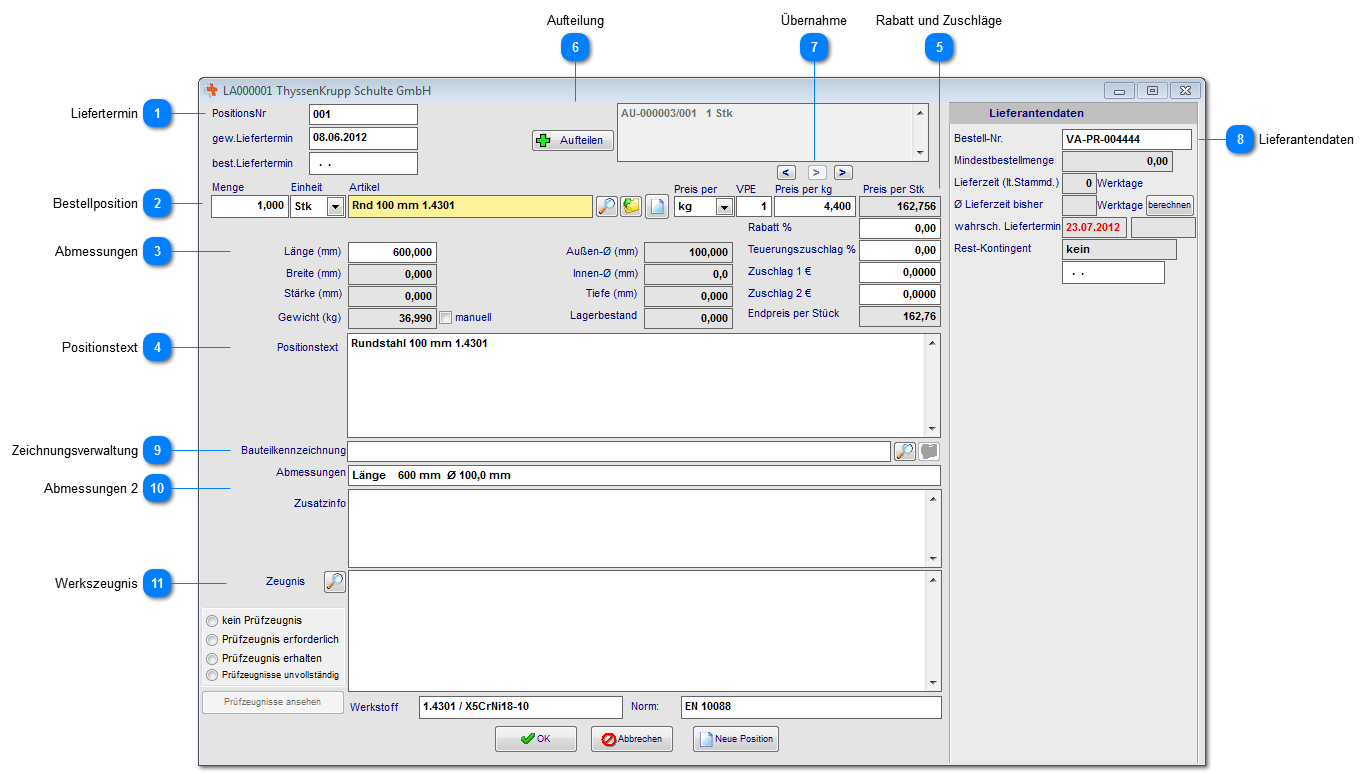Click the Teuerungszuschlag % input field
This screenshot has height=774, width=1370.
(900, 250)
